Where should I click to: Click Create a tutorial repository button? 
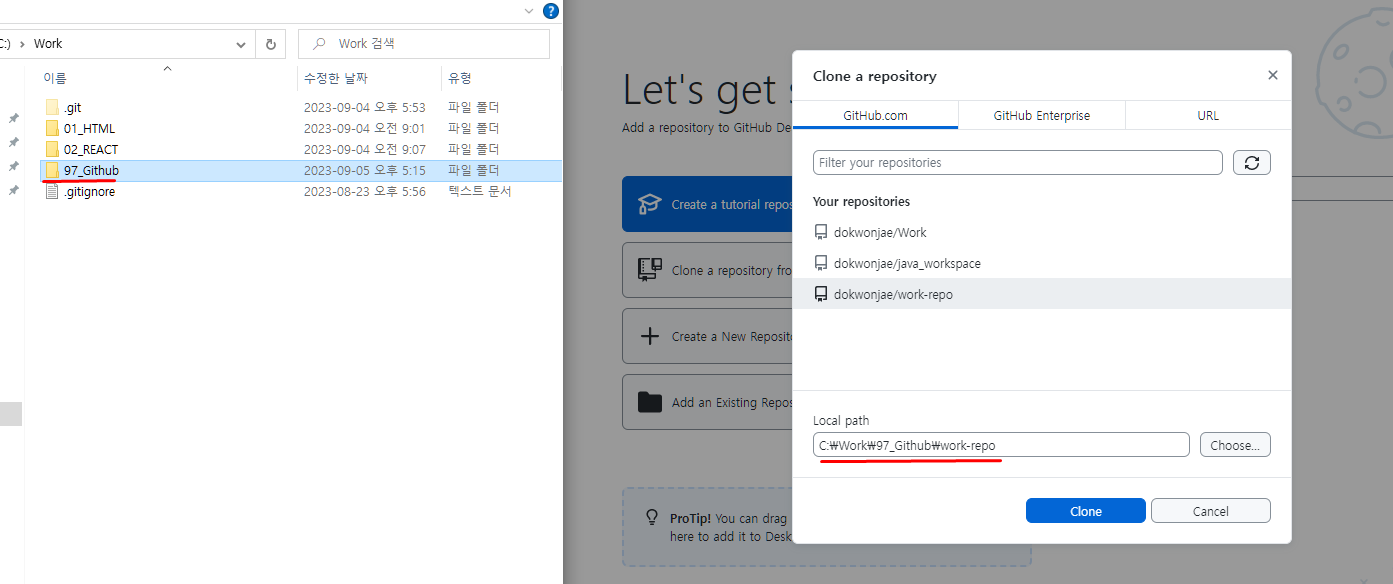707,204
